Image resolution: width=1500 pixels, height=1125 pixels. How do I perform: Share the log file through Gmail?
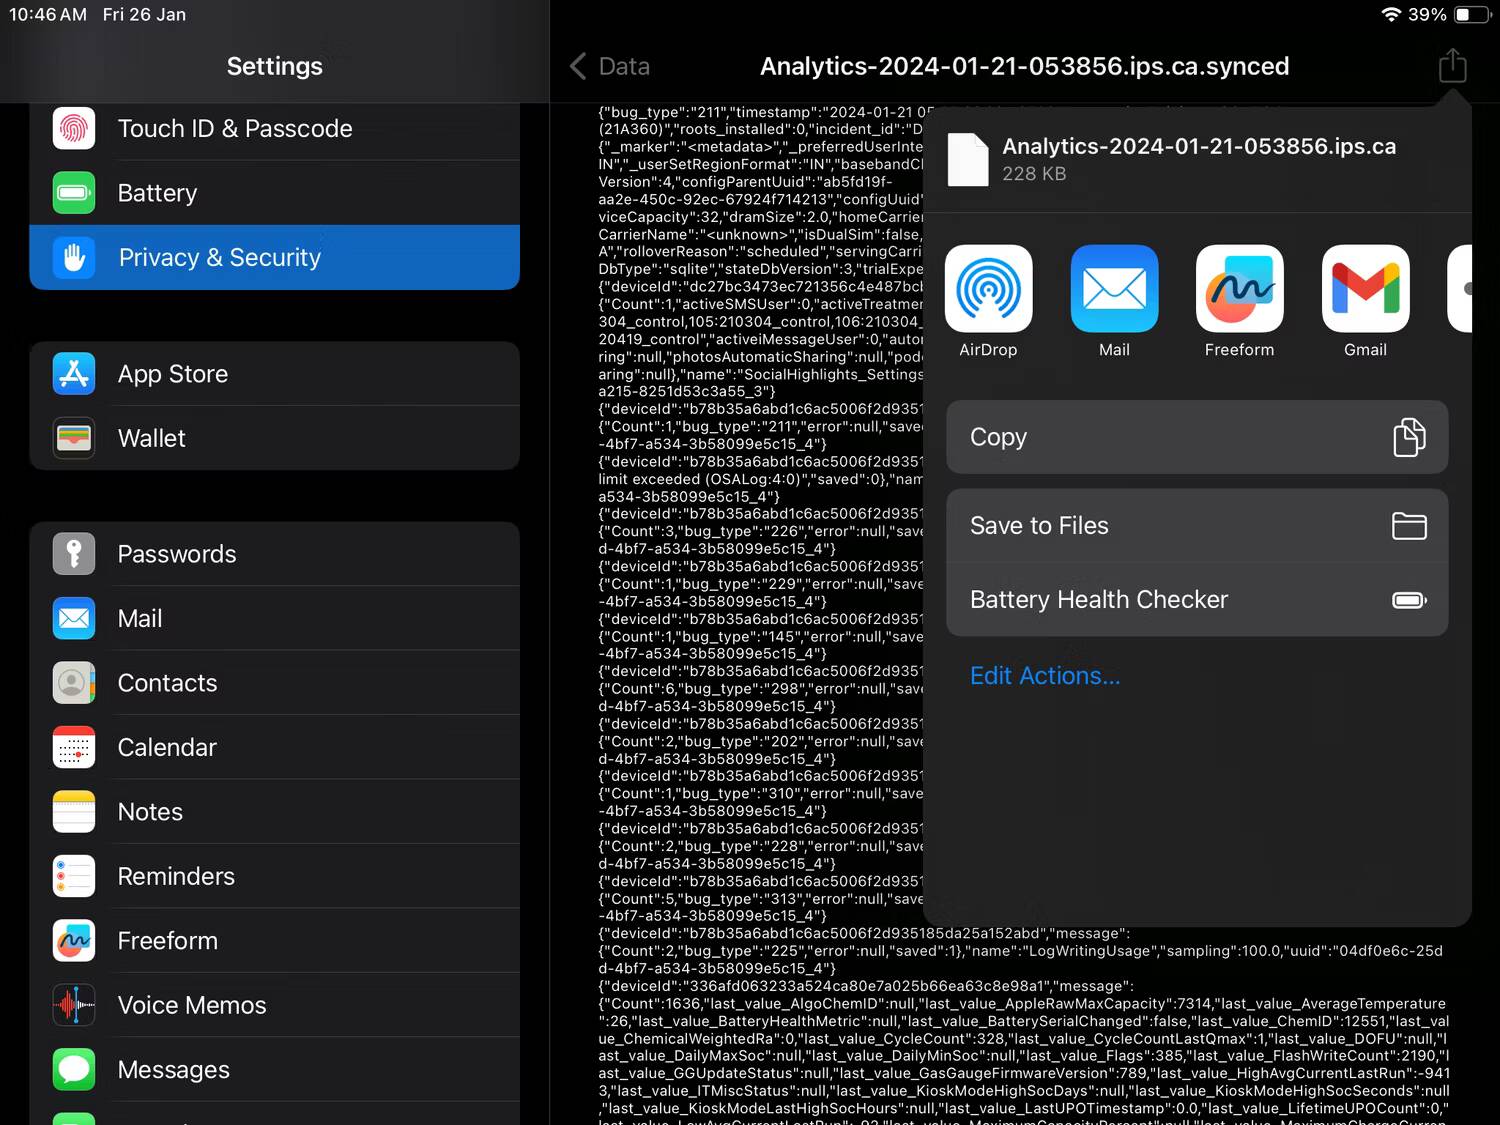tap(1365, 300)
